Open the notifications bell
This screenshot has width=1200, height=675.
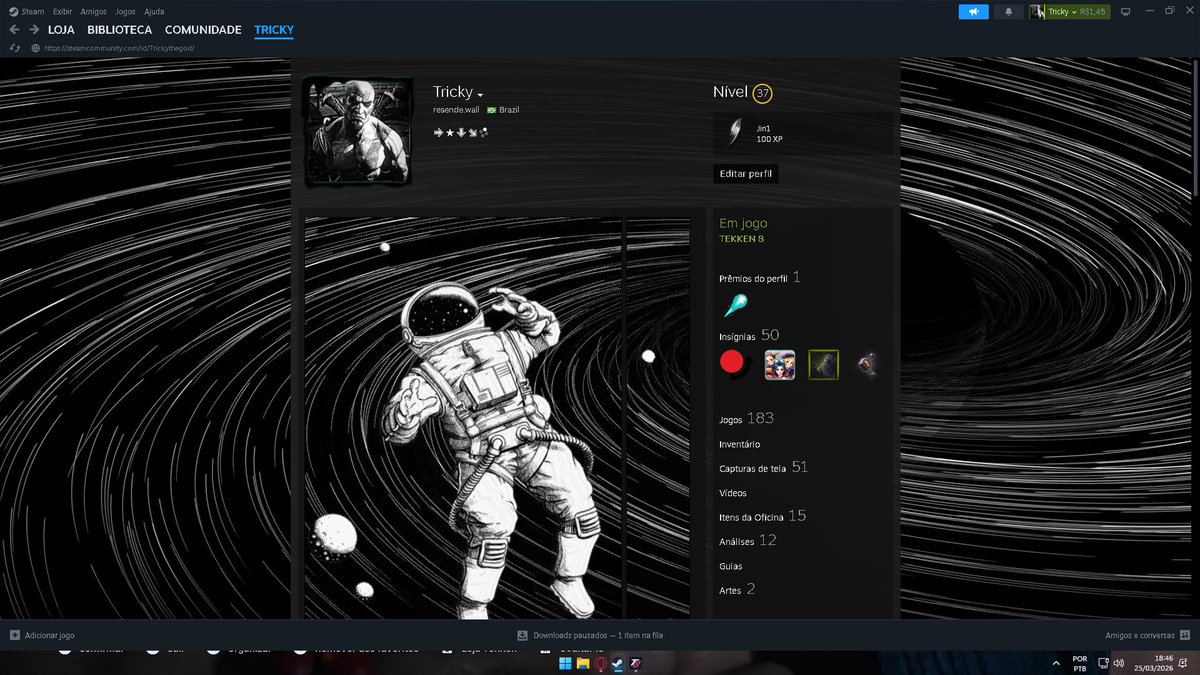pyautogui.click(x=1008, y=12)
